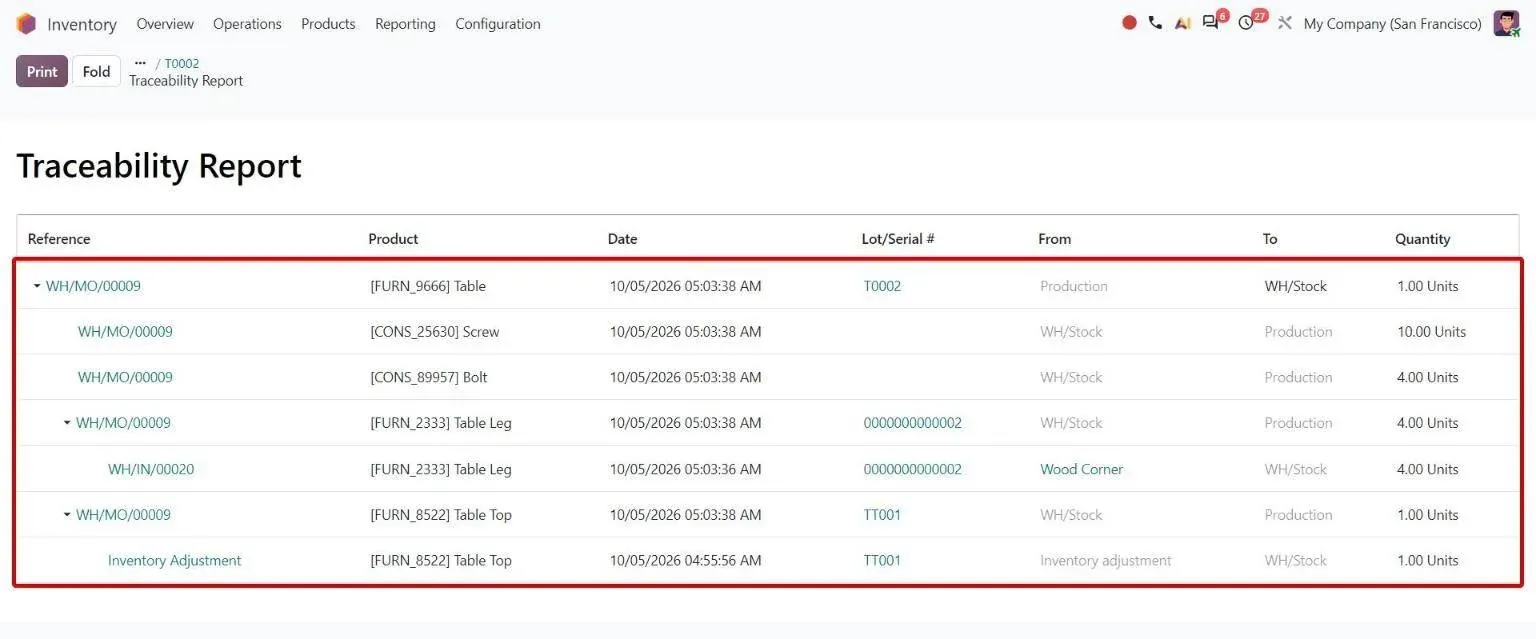1536x639 pixels.
Task: Click the From column header
Action: 1054,239
